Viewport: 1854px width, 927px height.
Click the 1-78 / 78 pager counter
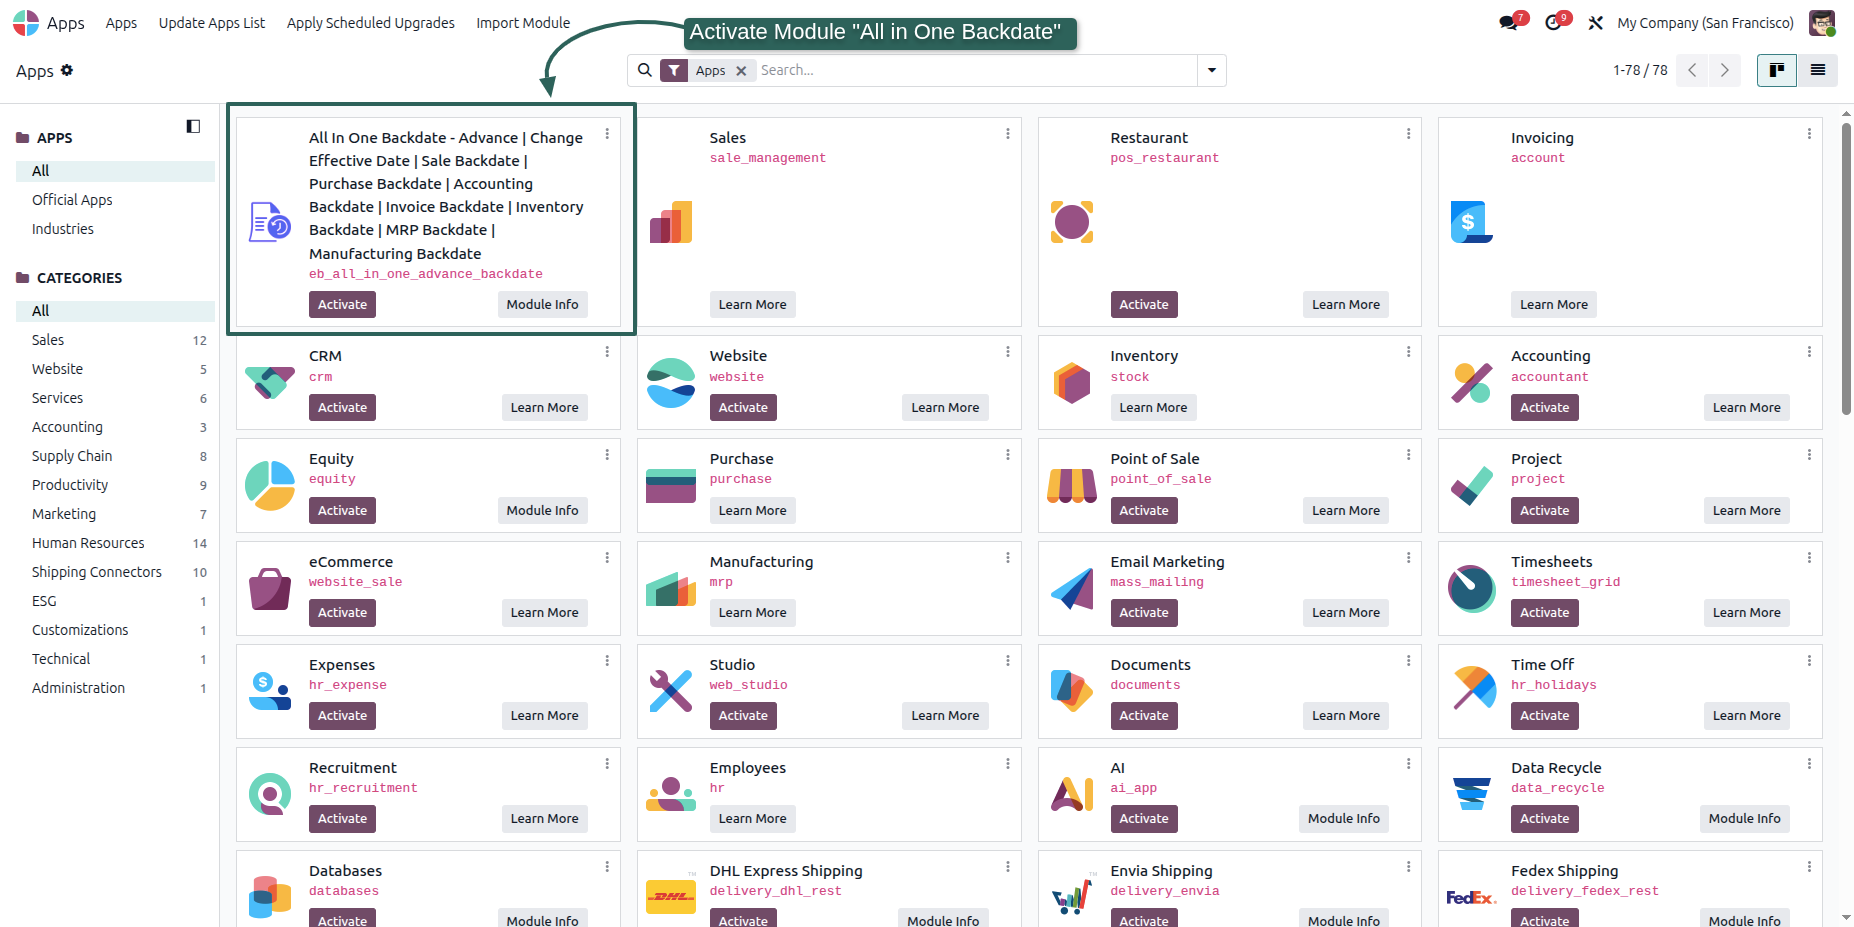click(1640, 70)
